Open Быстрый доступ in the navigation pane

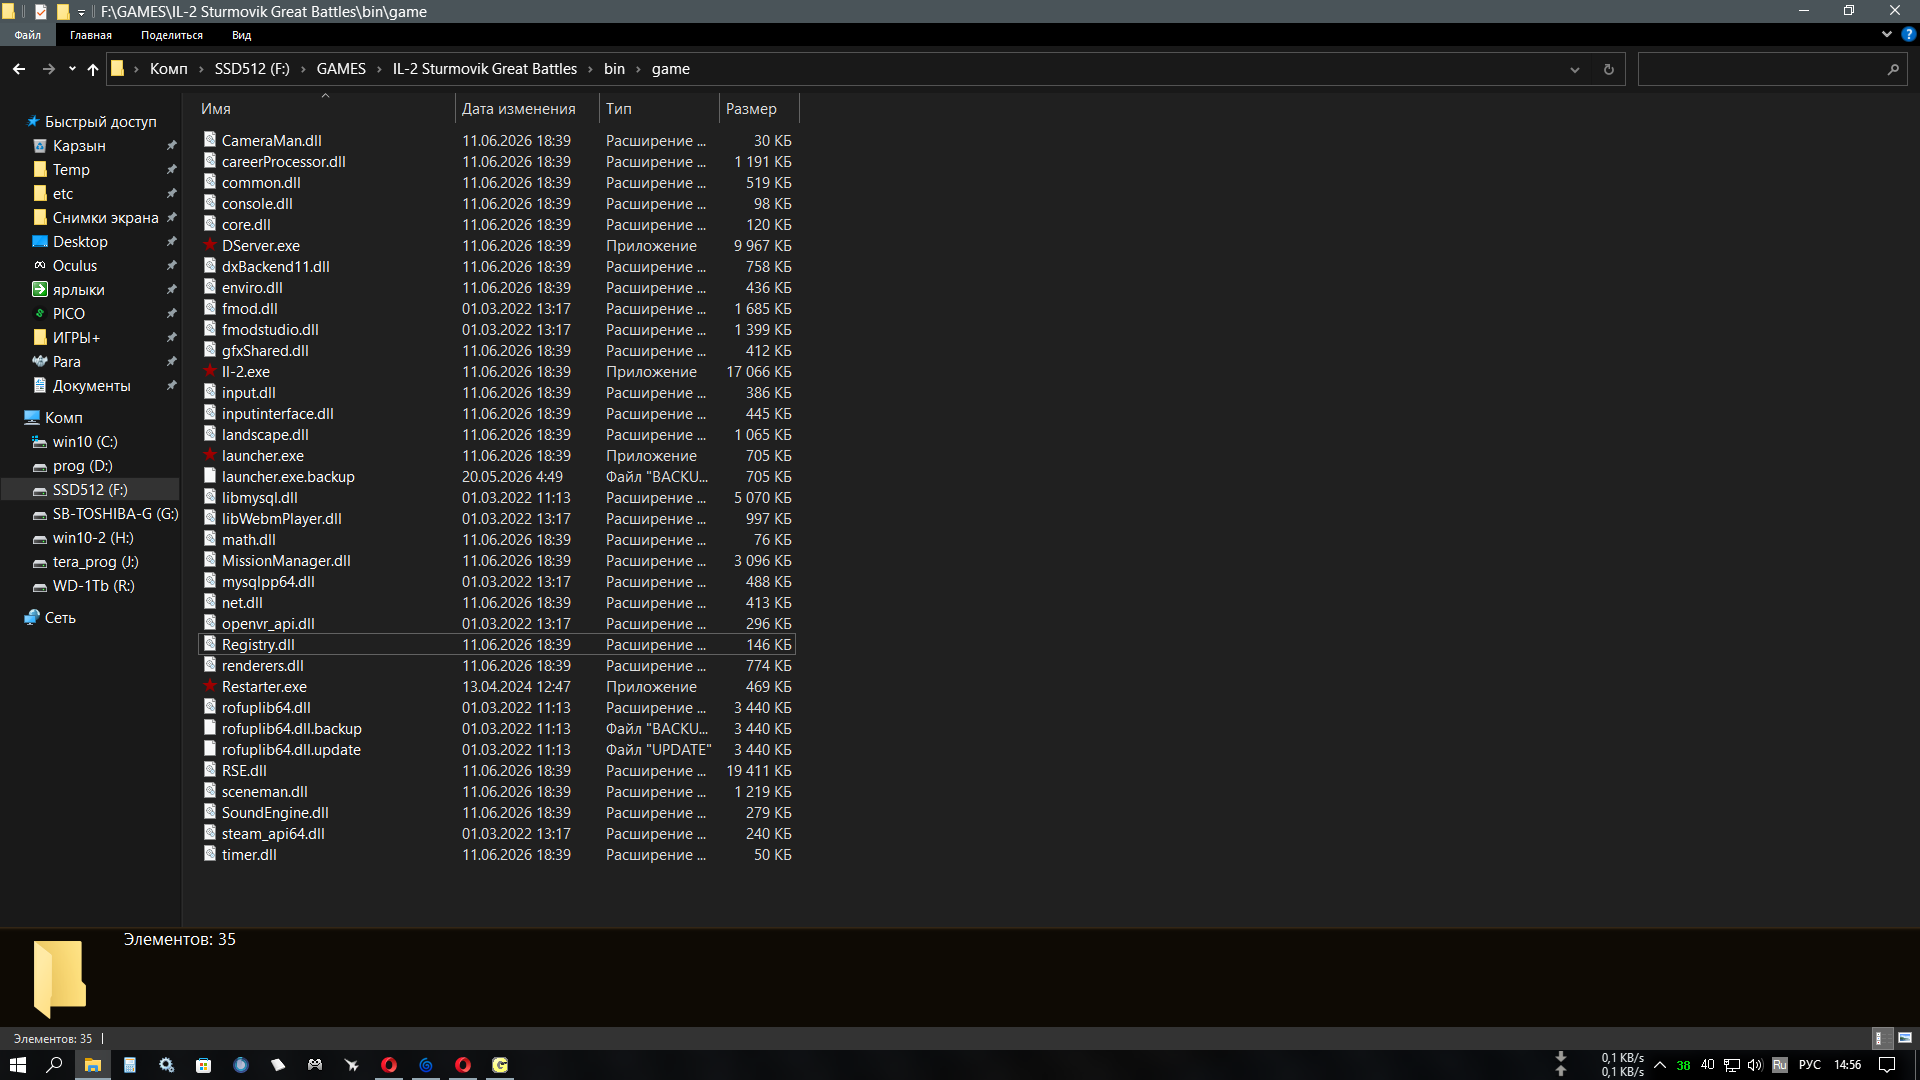coord(100,122)
